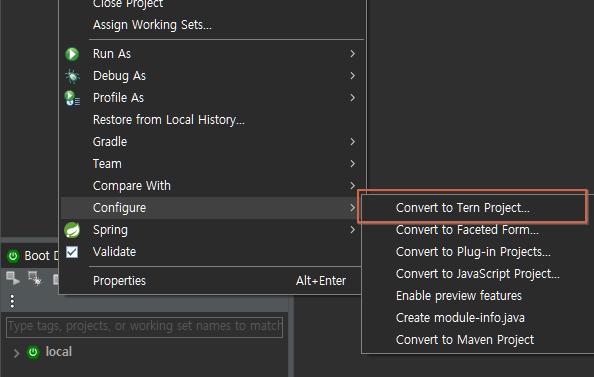
Task: Open the three-dot view menu in Boot Dashboard
Action: pyautogui.click(x=13, y=301)
